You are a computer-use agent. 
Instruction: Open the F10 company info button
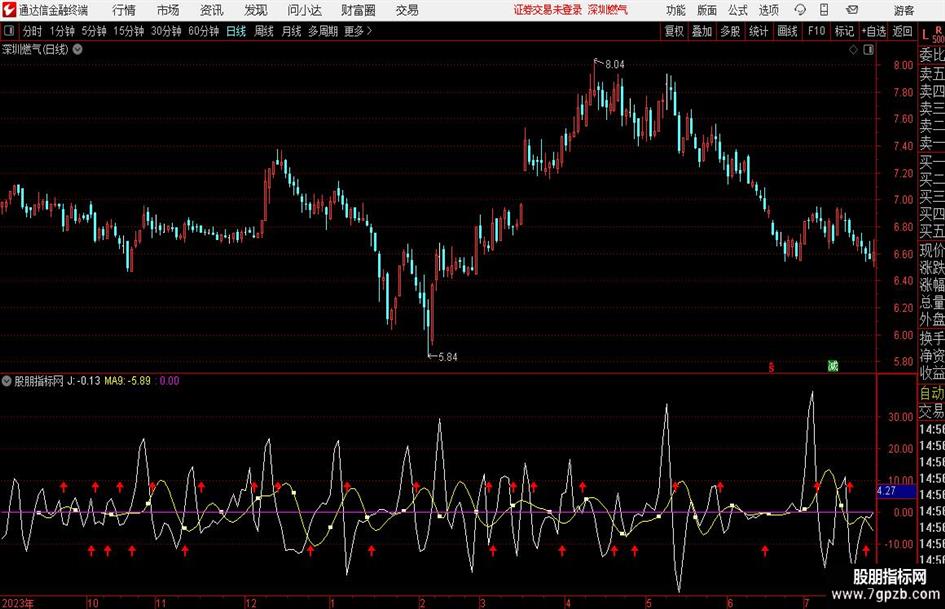click(x=817, y=31)
